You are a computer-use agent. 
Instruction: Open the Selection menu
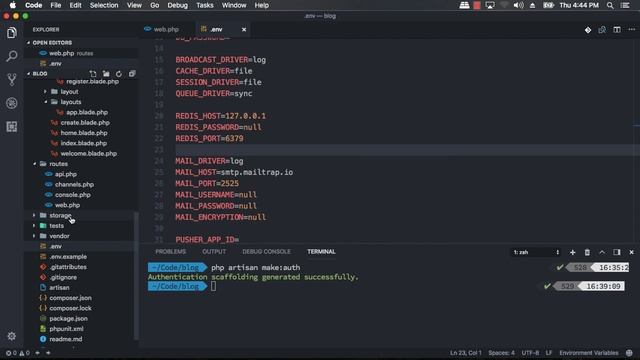click(x=104, y=5)
